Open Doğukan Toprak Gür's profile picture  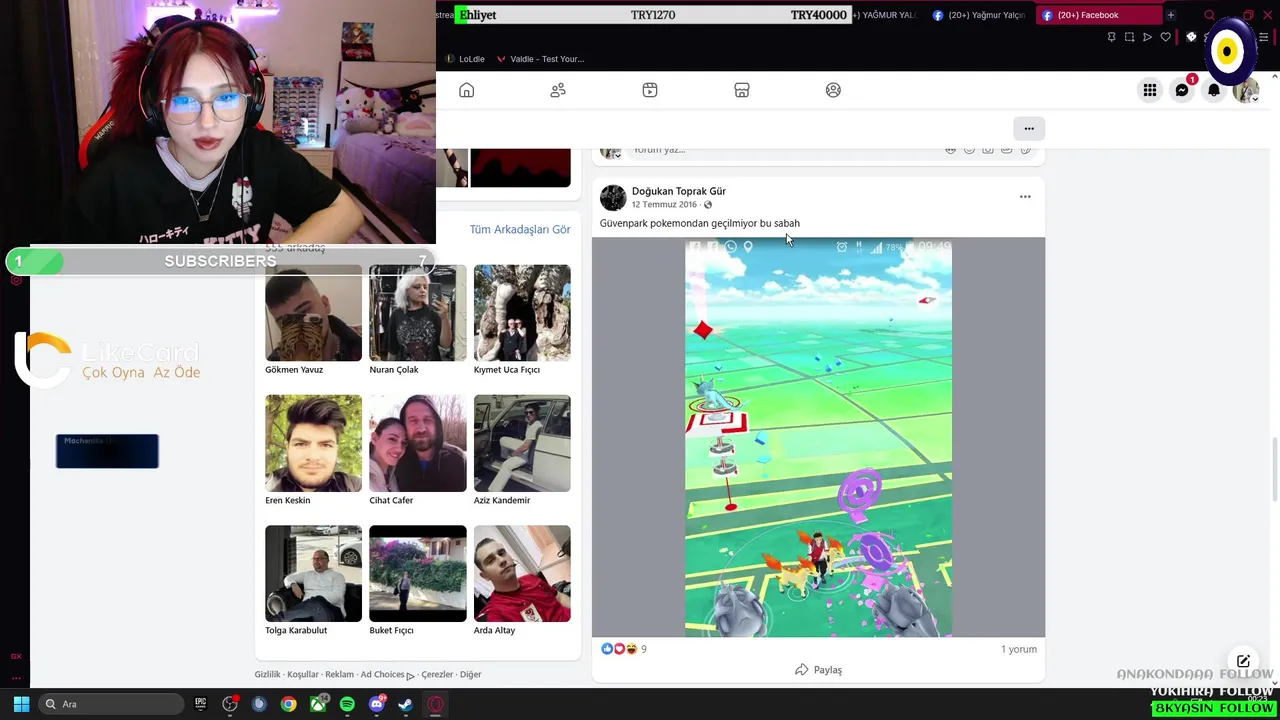(x=613, y=197)
